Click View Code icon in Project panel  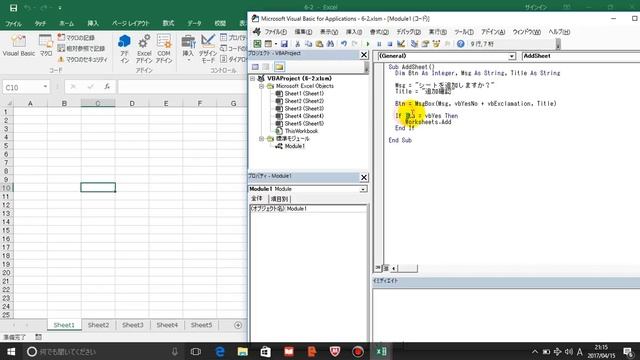click(x=255, y=67)
